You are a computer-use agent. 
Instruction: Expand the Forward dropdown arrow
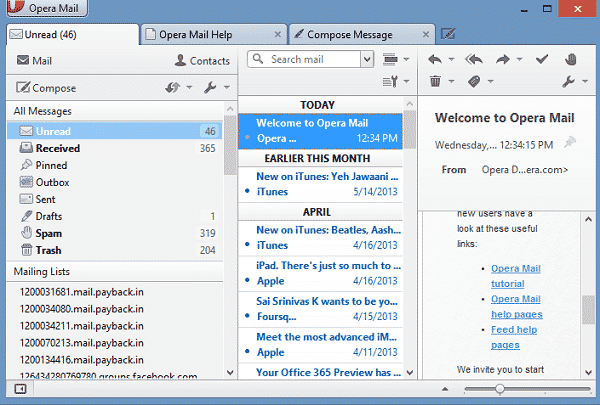(519, 59)
